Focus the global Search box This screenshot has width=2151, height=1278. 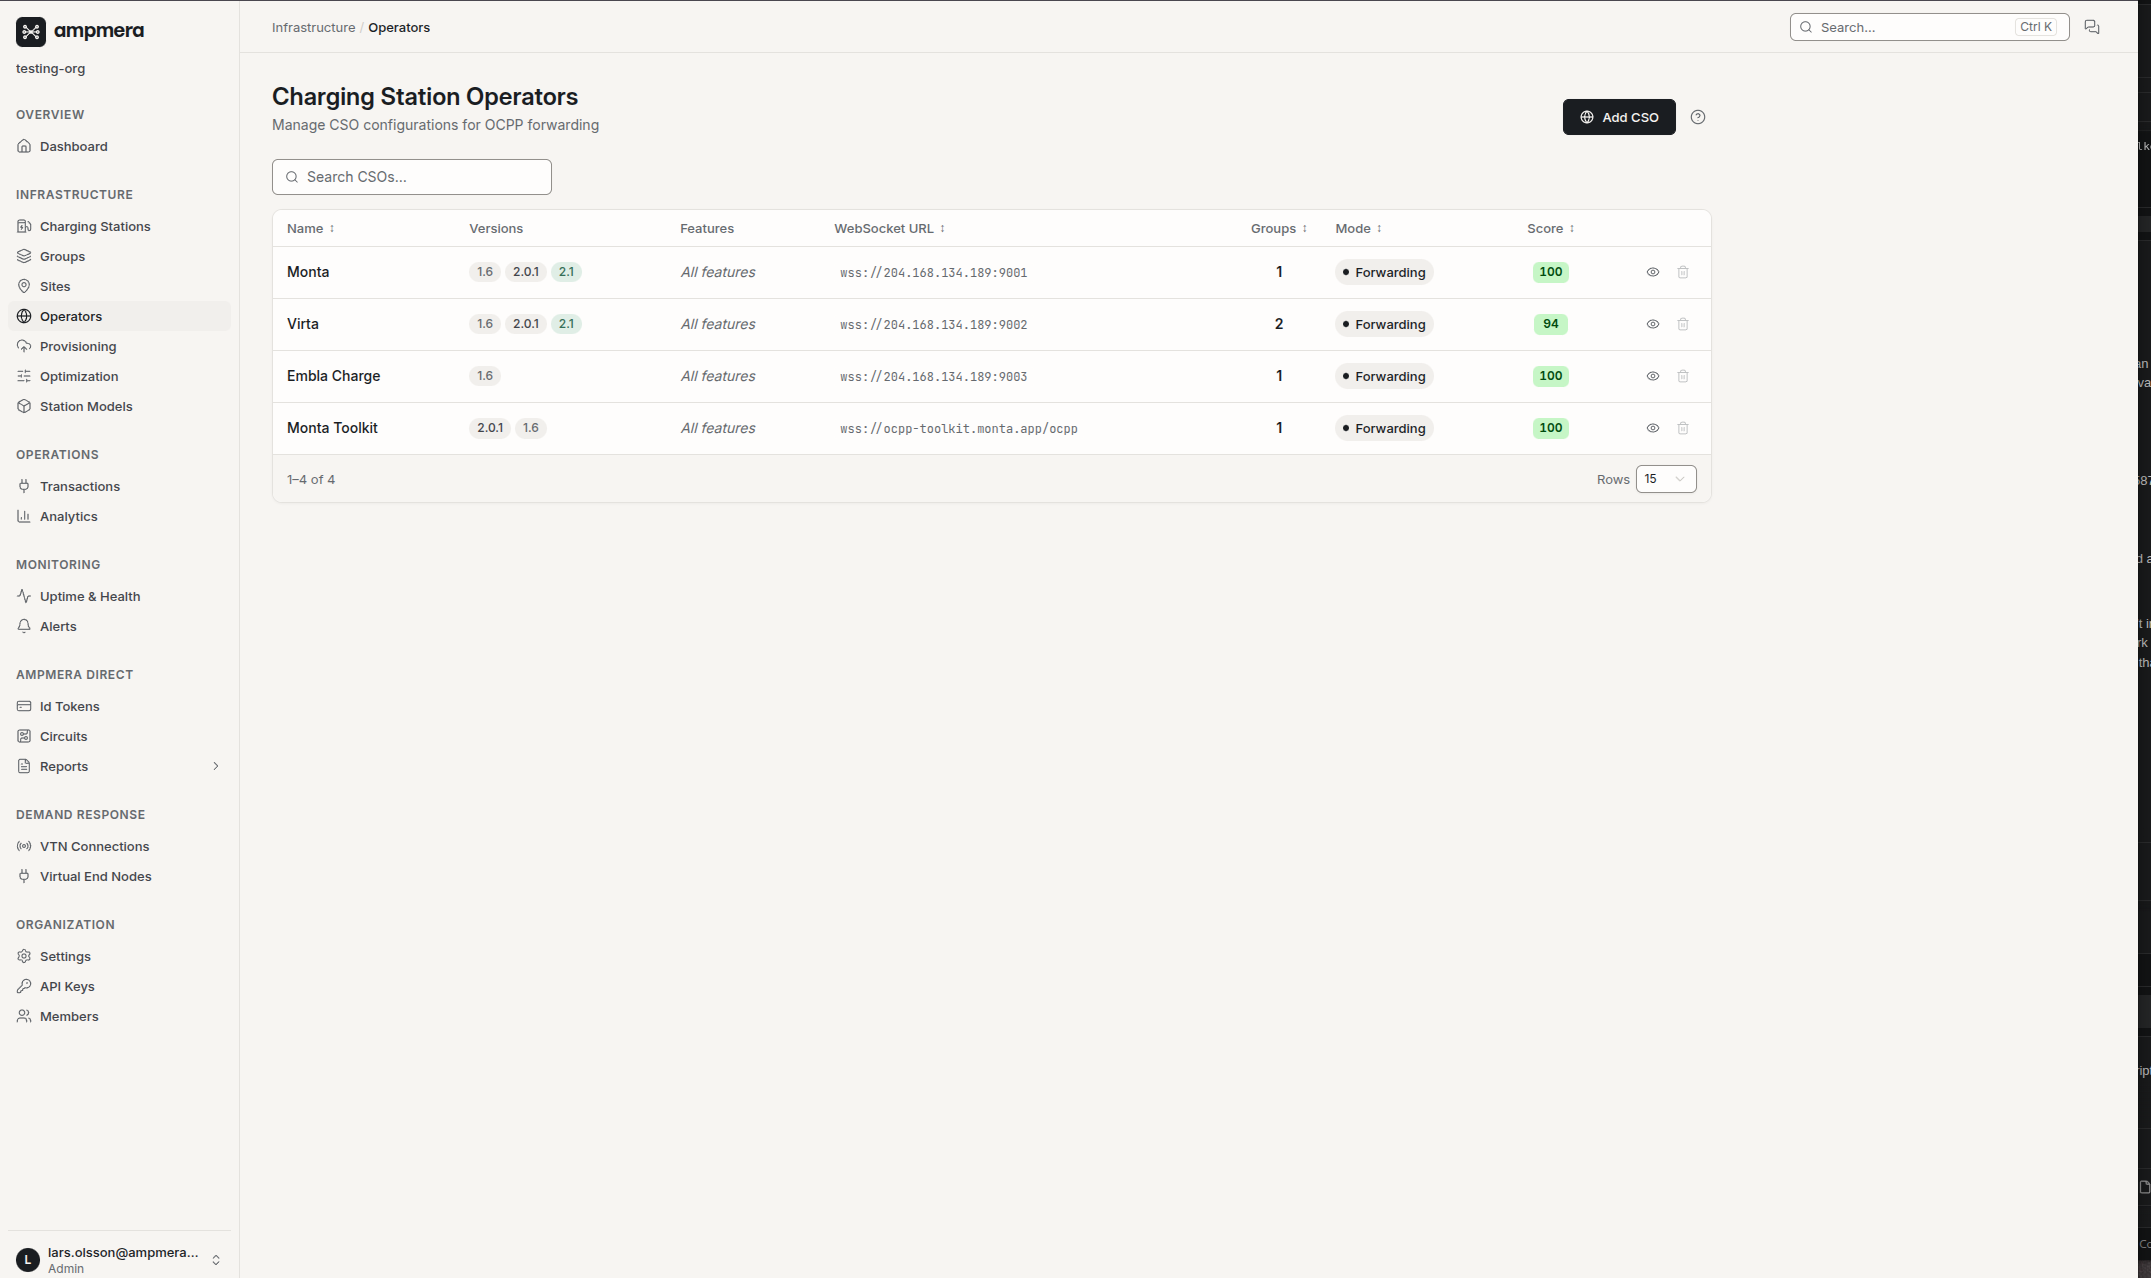[1929, 27]
